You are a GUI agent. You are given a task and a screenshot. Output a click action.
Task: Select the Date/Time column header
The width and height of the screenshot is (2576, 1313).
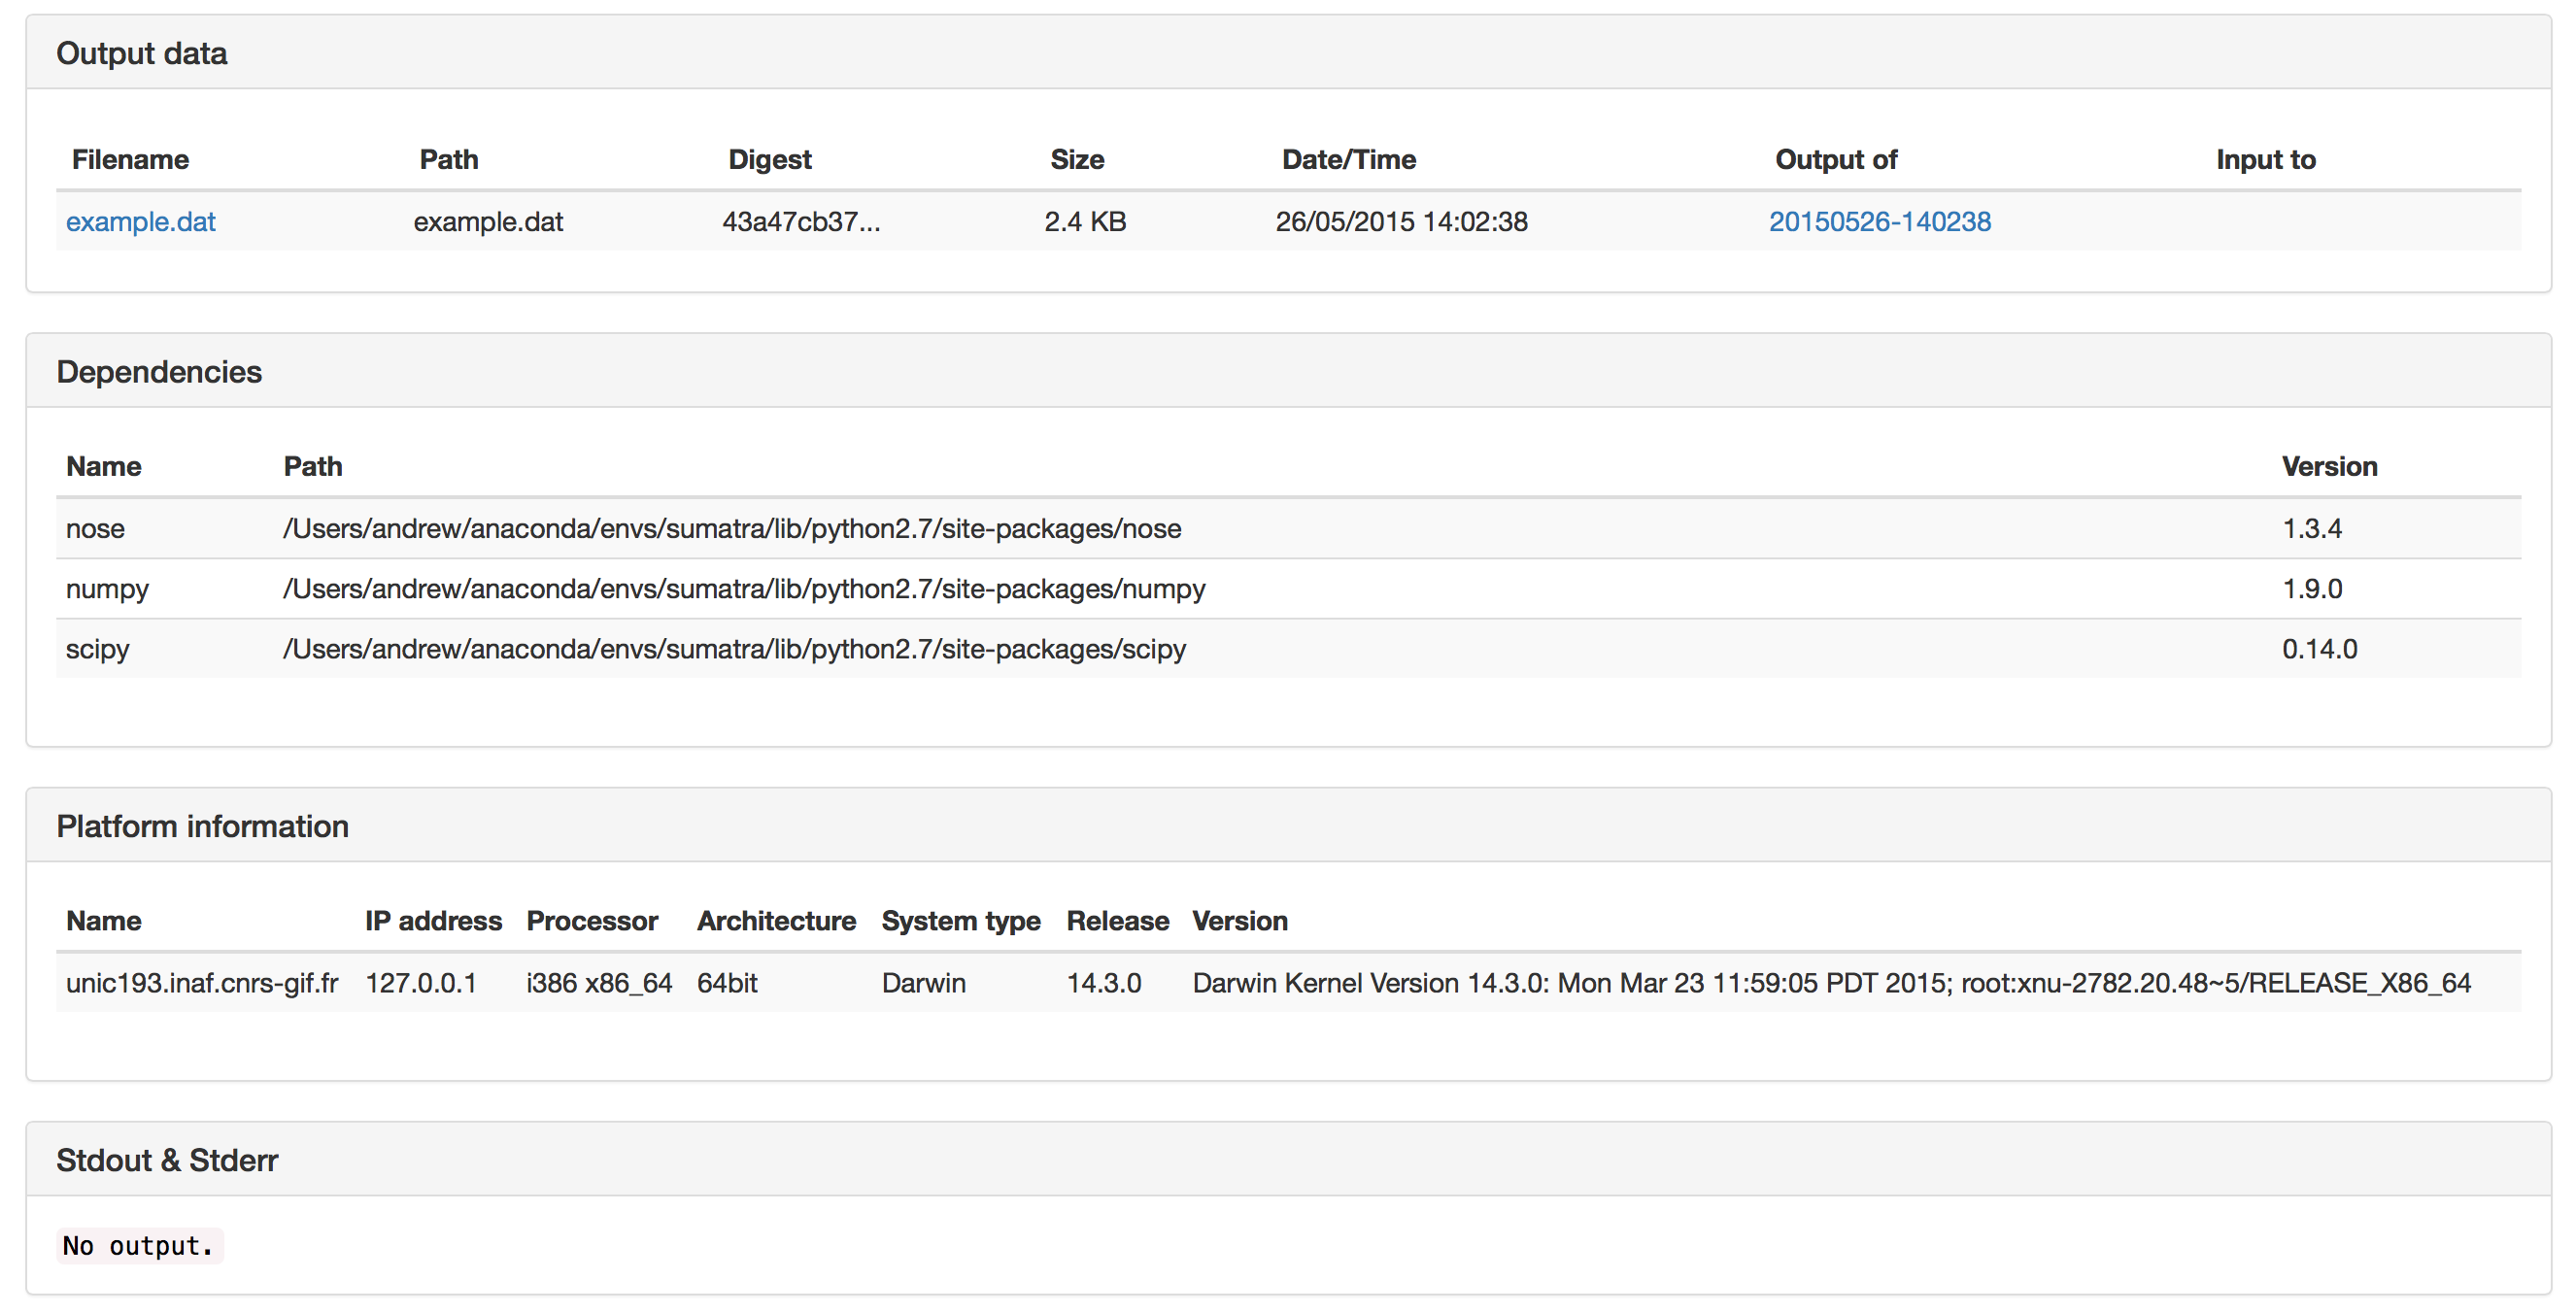coord(1349,159)
